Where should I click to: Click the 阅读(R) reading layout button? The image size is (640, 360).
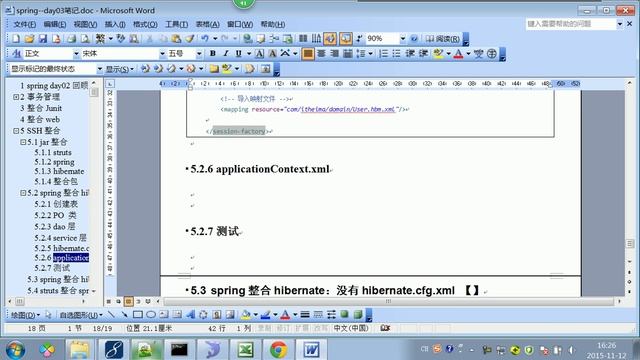click(x=442, y=39)
